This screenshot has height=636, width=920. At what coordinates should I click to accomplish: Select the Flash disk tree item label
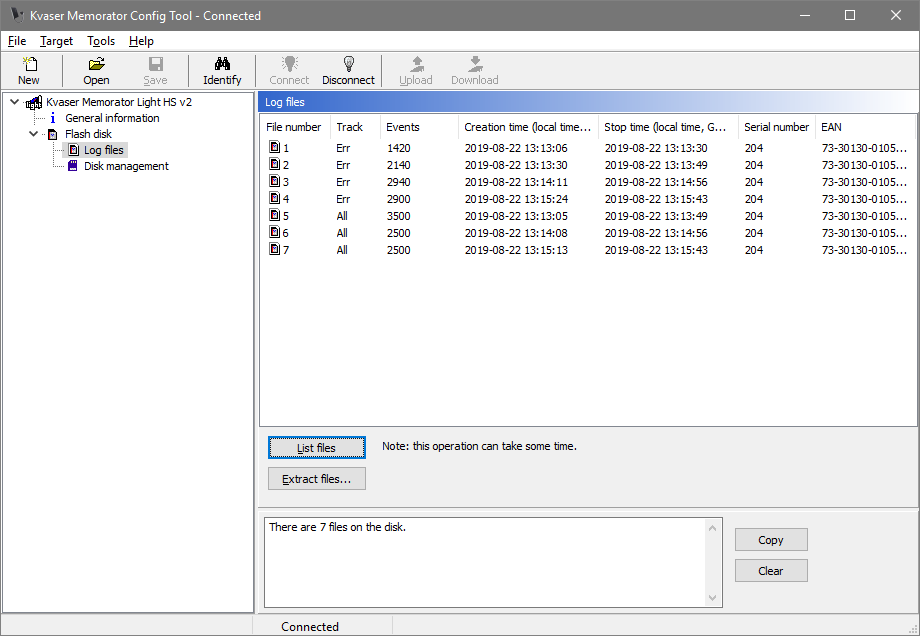89,134
